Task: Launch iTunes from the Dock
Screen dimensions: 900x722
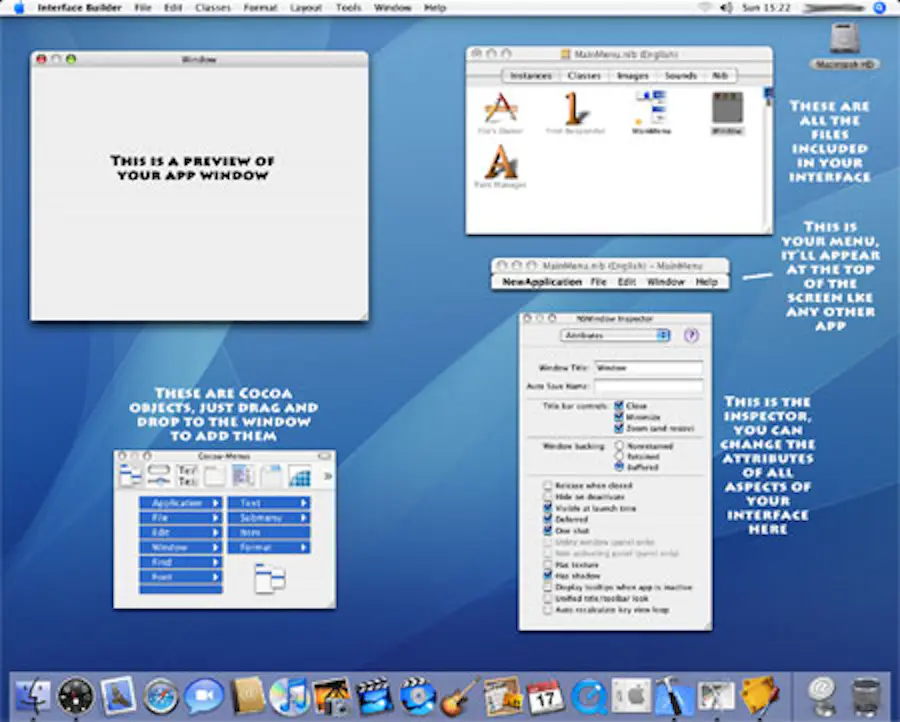Action: click(290, 696)
